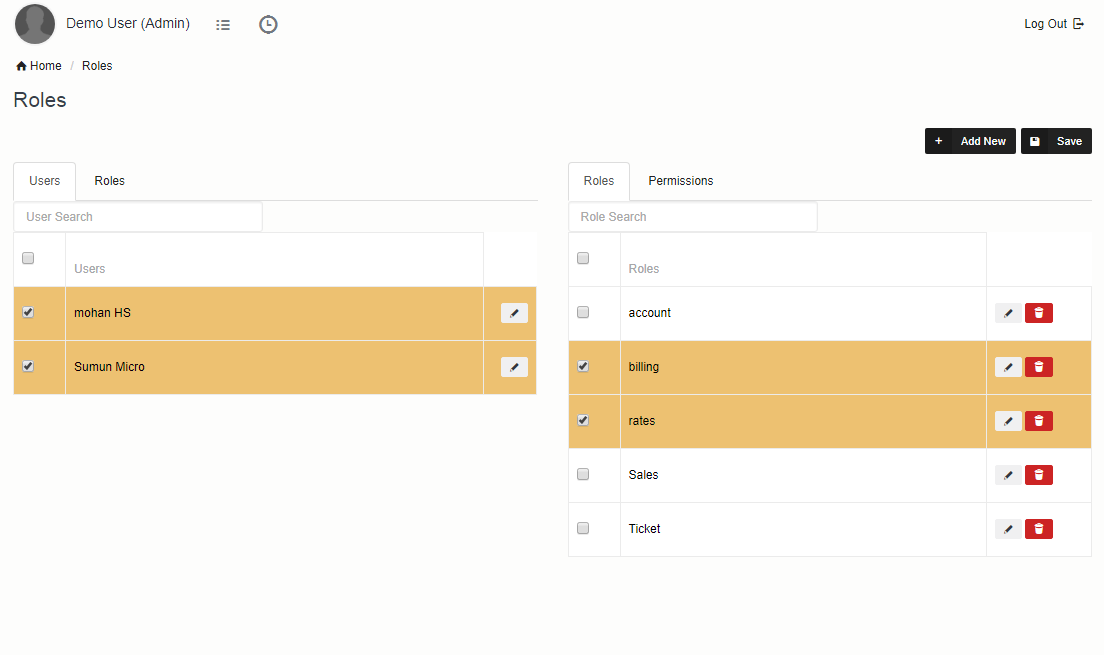Click the clock history icon in header
Viewport: 1104px width, 655px height.
(268, 25)
